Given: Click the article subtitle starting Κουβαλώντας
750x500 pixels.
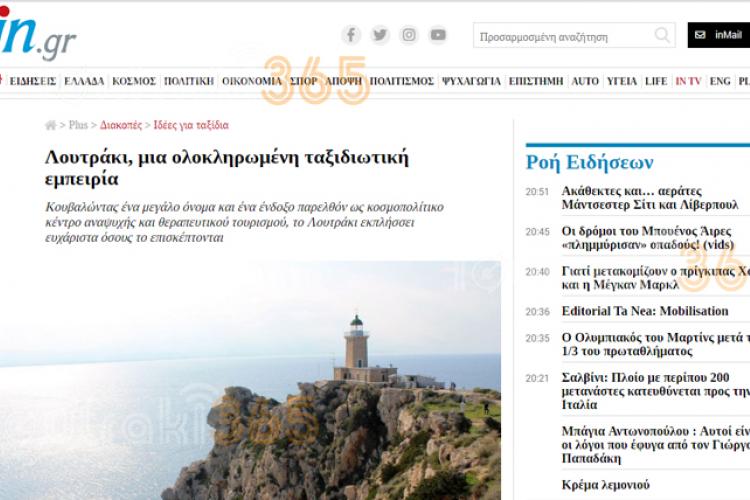Looking at the screenshot, I should [244, 222].
